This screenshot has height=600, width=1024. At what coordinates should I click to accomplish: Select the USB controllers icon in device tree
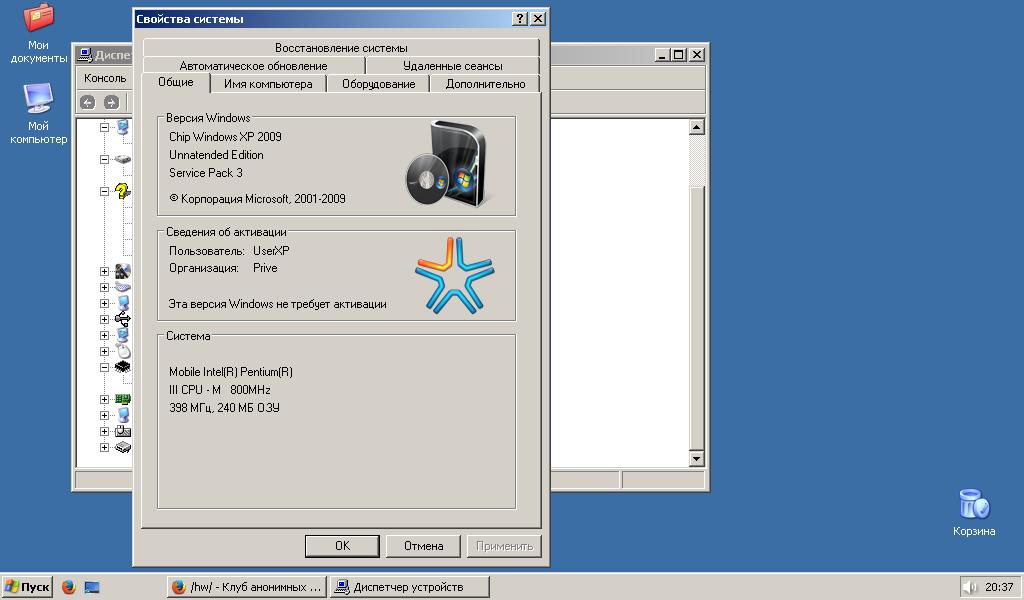(123, 319)
